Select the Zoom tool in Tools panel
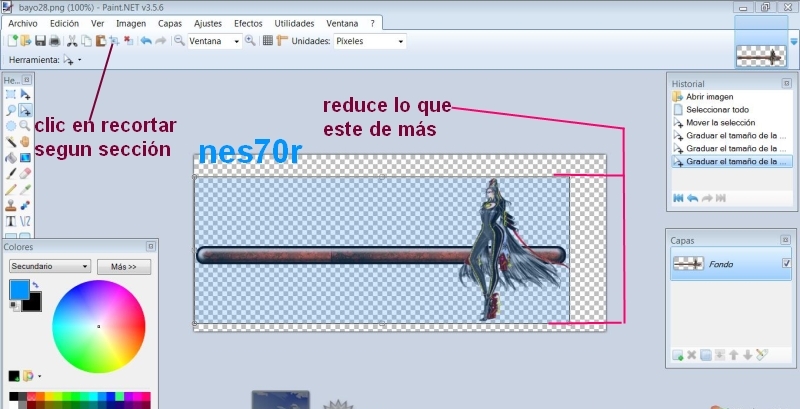The height and width of the screenshot is (409, 800). (x=25, y=126)
